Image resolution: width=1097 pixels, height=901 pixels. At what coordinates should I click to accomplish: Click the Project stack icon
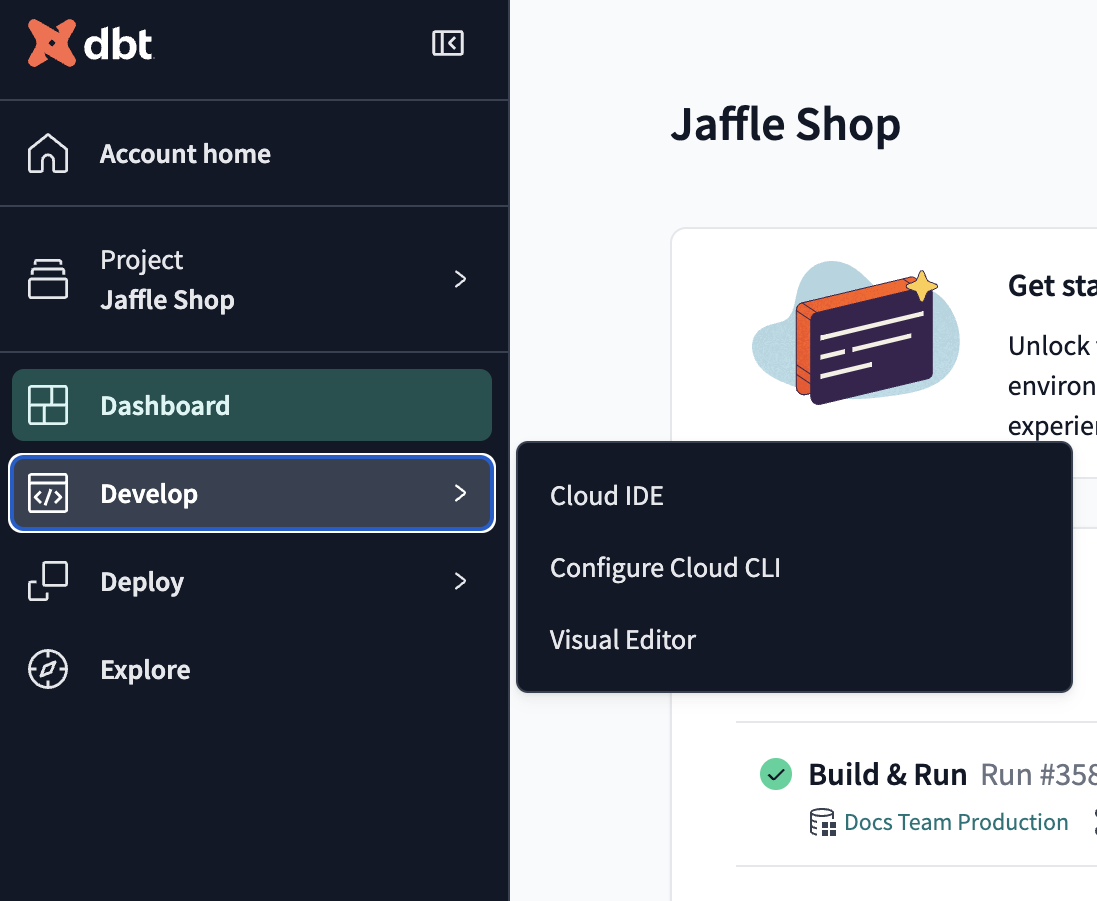[48, 279]
